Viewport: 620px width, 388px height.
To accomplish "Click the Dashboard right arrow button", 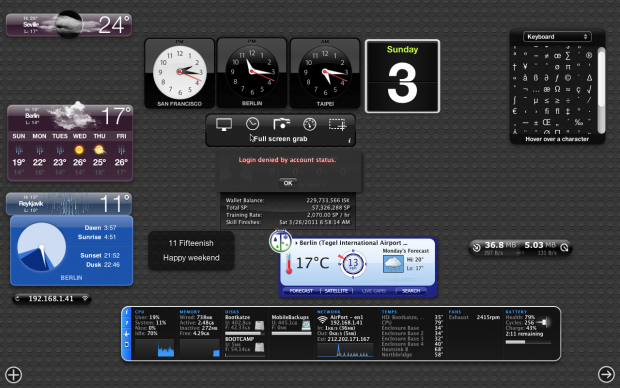I will point(606,374).
